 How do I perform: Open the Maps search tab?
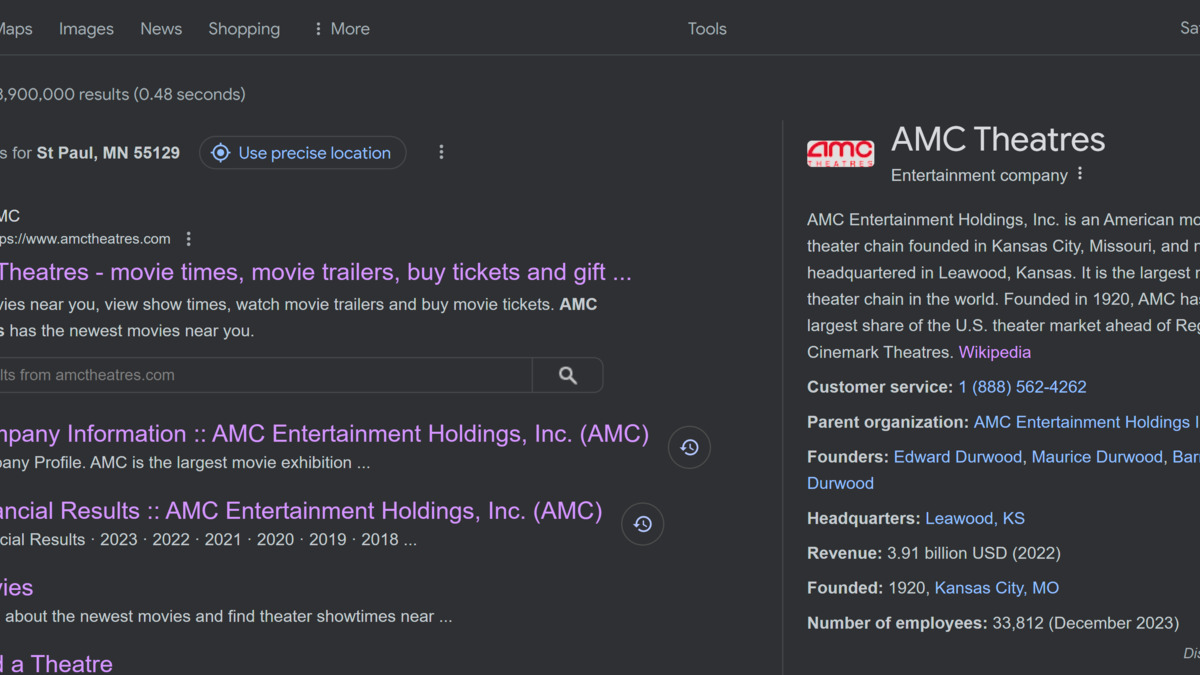click(15, 29)
